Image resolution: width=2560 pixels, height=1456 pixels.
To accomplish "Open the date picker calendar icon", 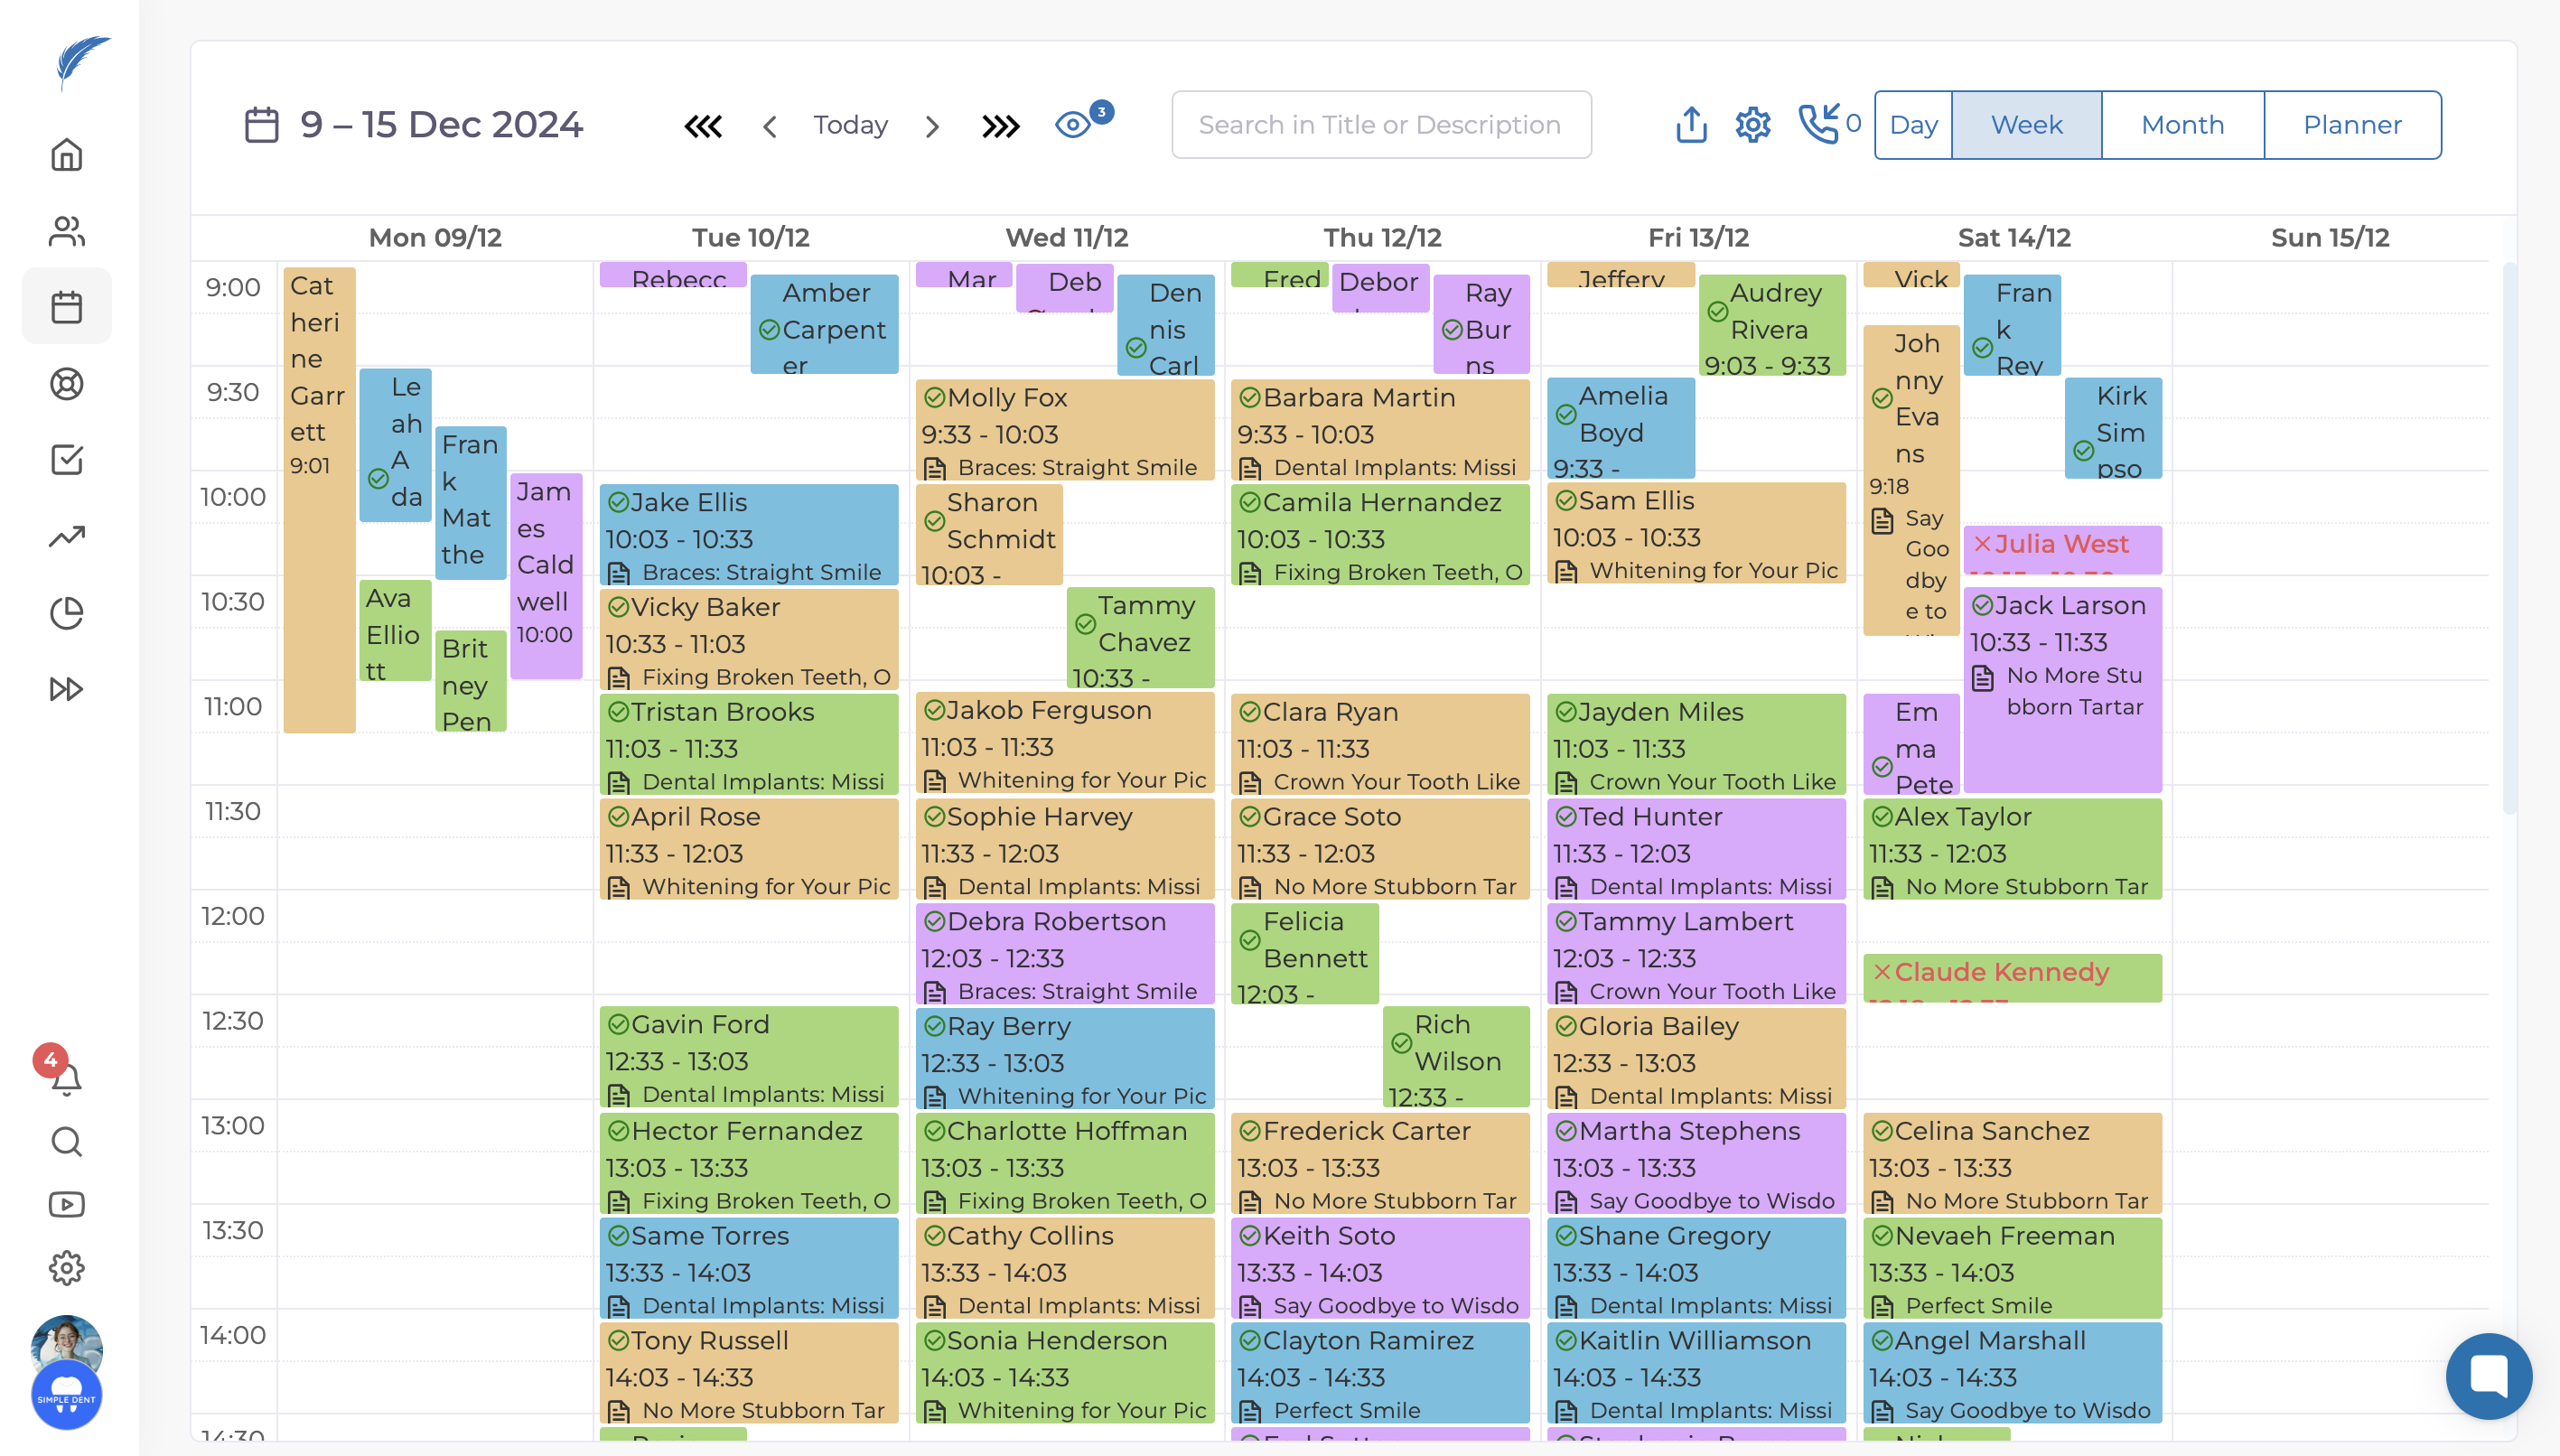I will point(262,125).
